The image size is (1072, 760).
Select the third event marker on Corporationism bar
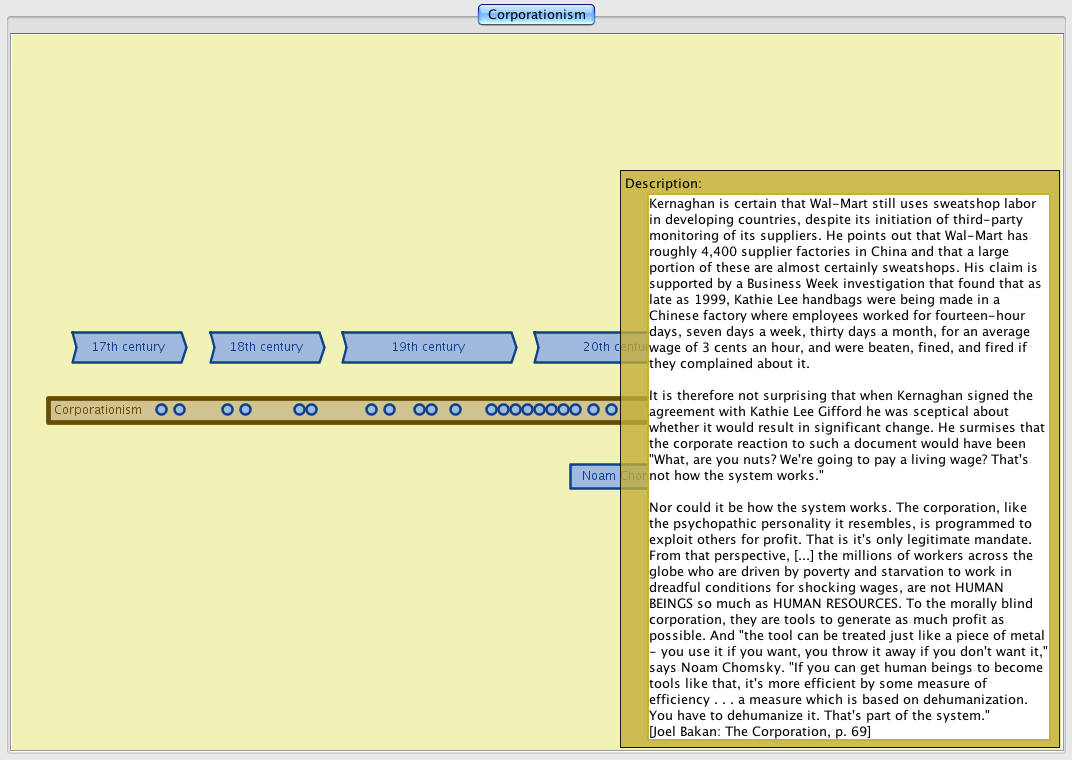(227, 410)
